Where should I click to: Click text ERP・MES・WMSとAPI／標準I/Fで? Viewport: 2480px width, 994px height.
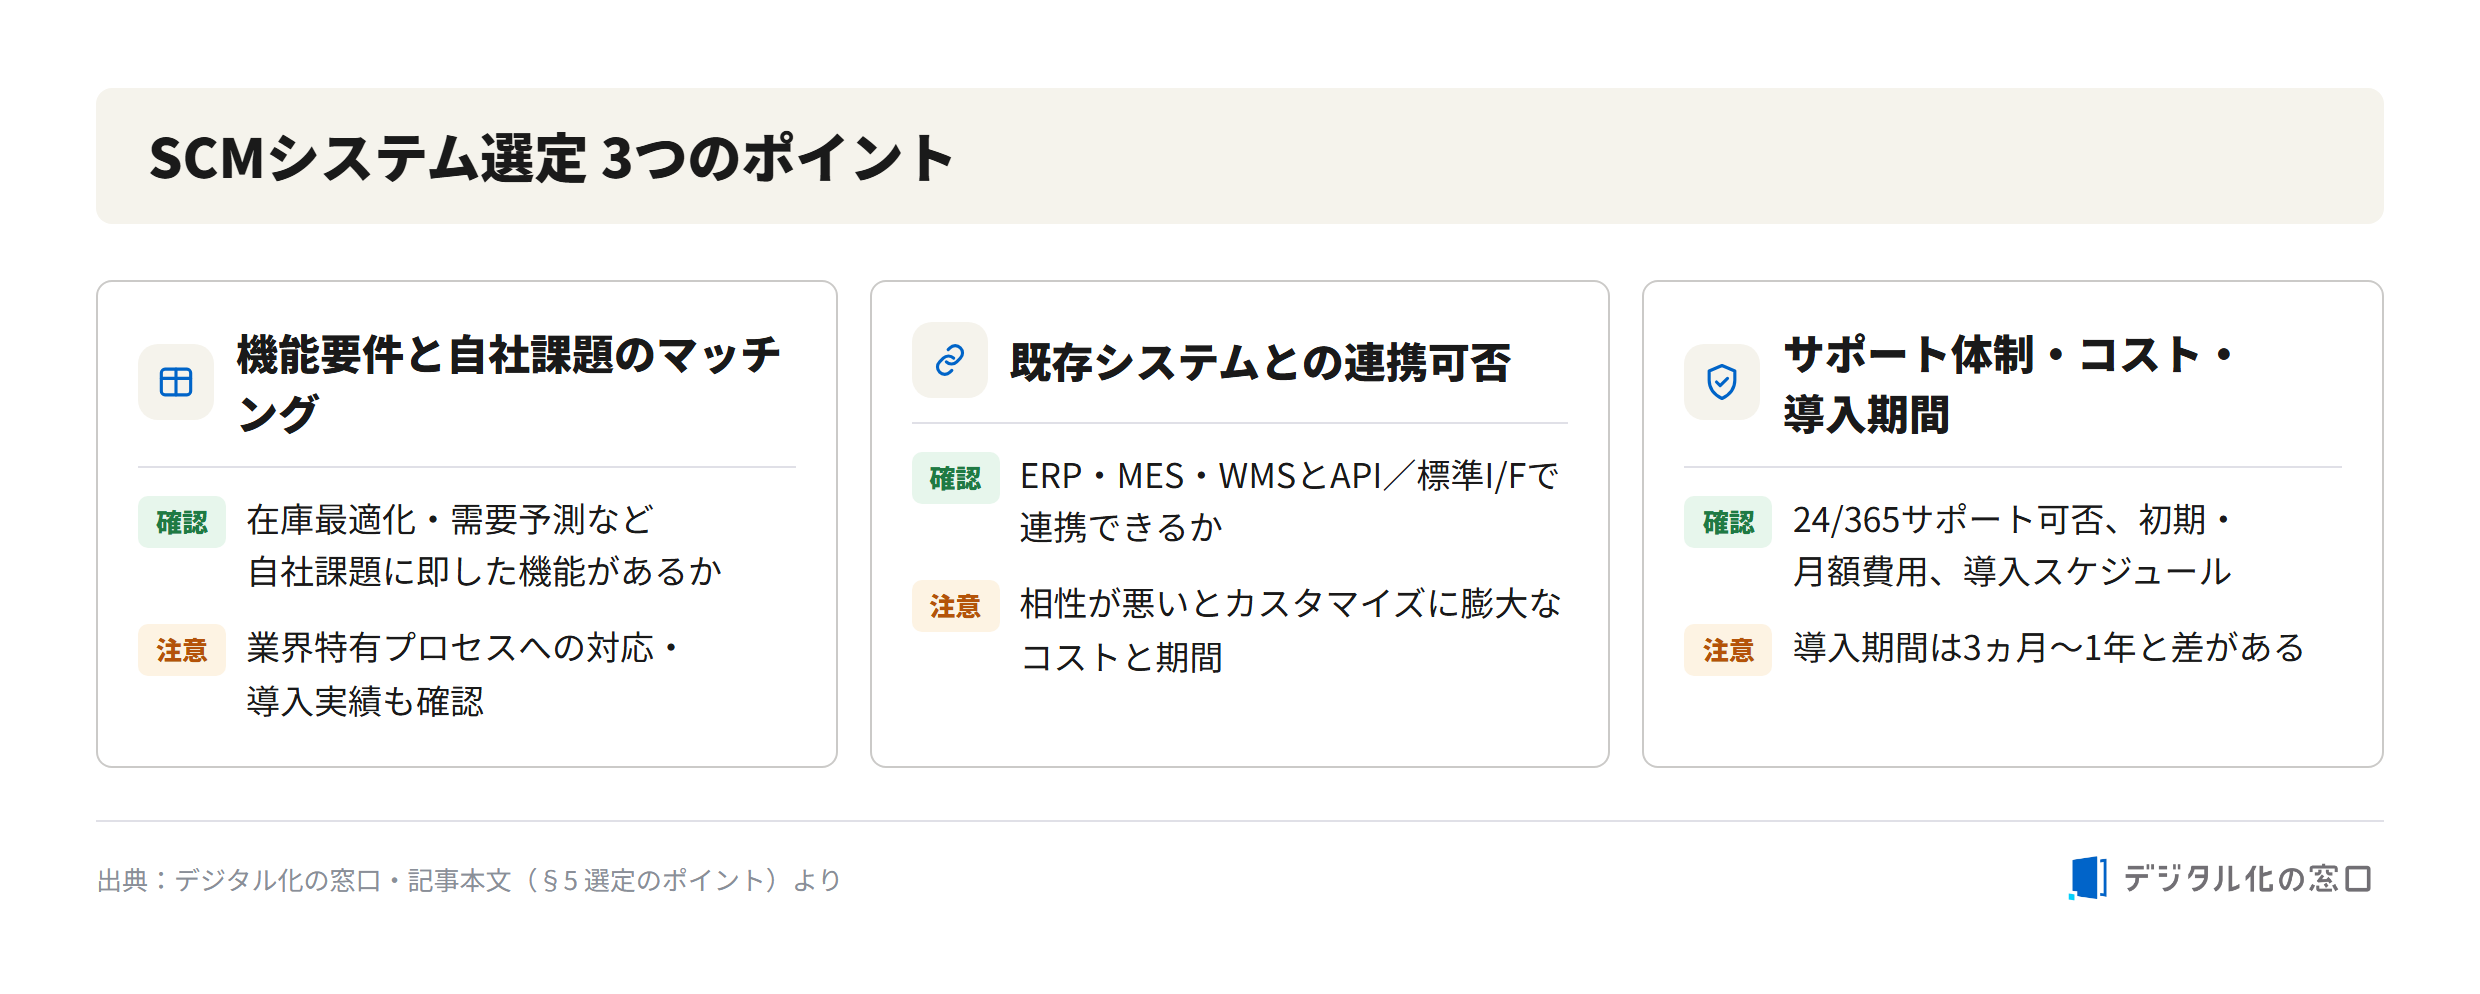(1289, 476)
